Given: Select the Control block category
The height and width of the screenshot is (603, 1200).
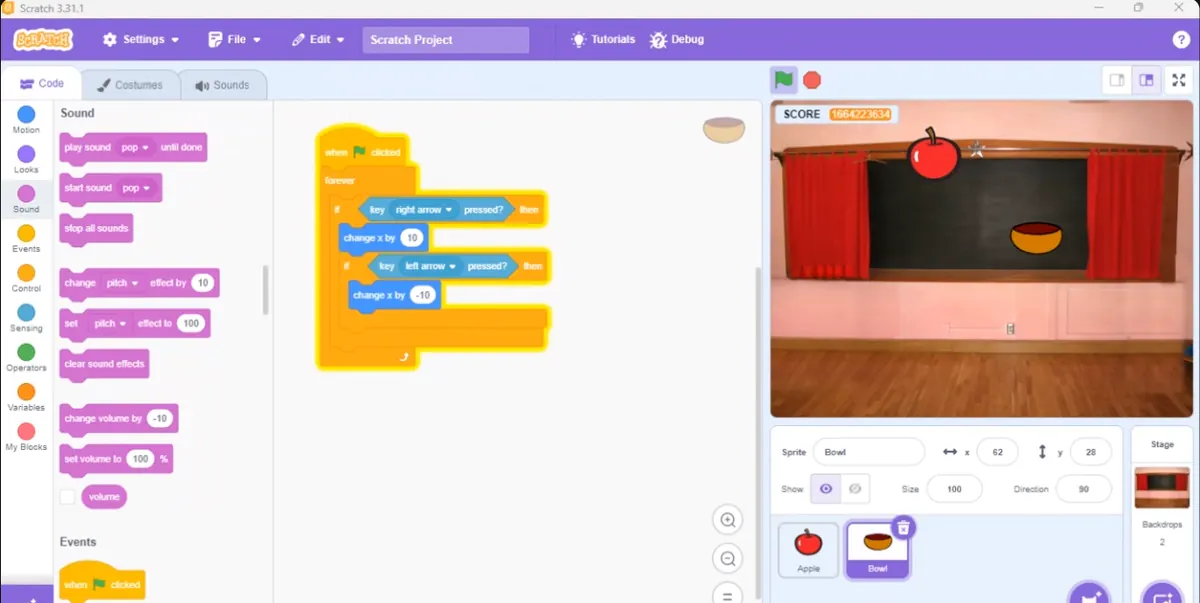Looking at the screenshot, I should click(26, 278).
